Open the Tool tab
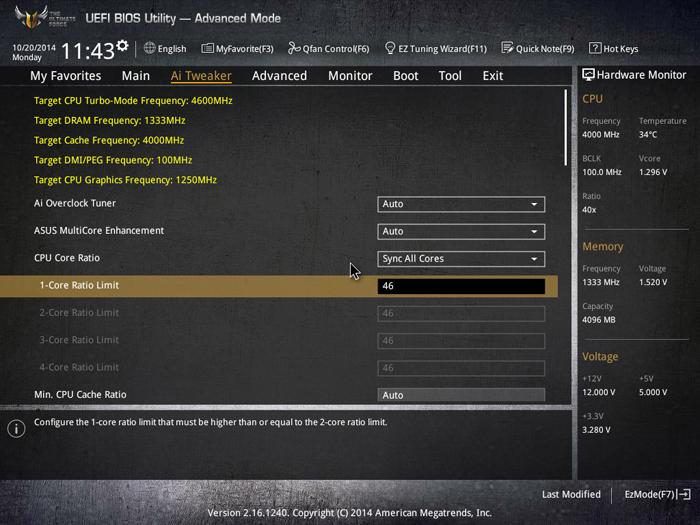Screen dimensions: 700x525 click(450, 76)
